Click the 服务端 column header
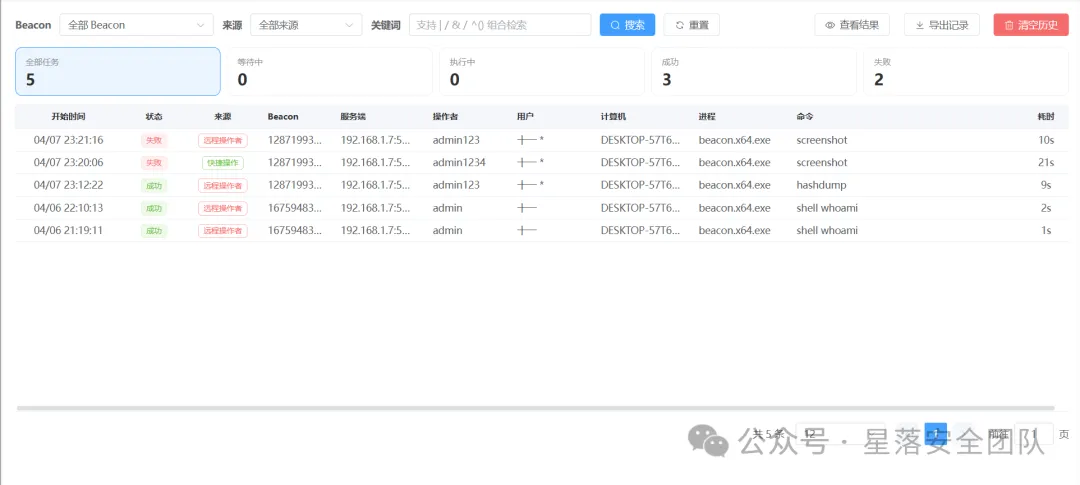Image resolution: width=1080 pixels, height=485 pixels. pyautogui.click(x=353, y=116)
